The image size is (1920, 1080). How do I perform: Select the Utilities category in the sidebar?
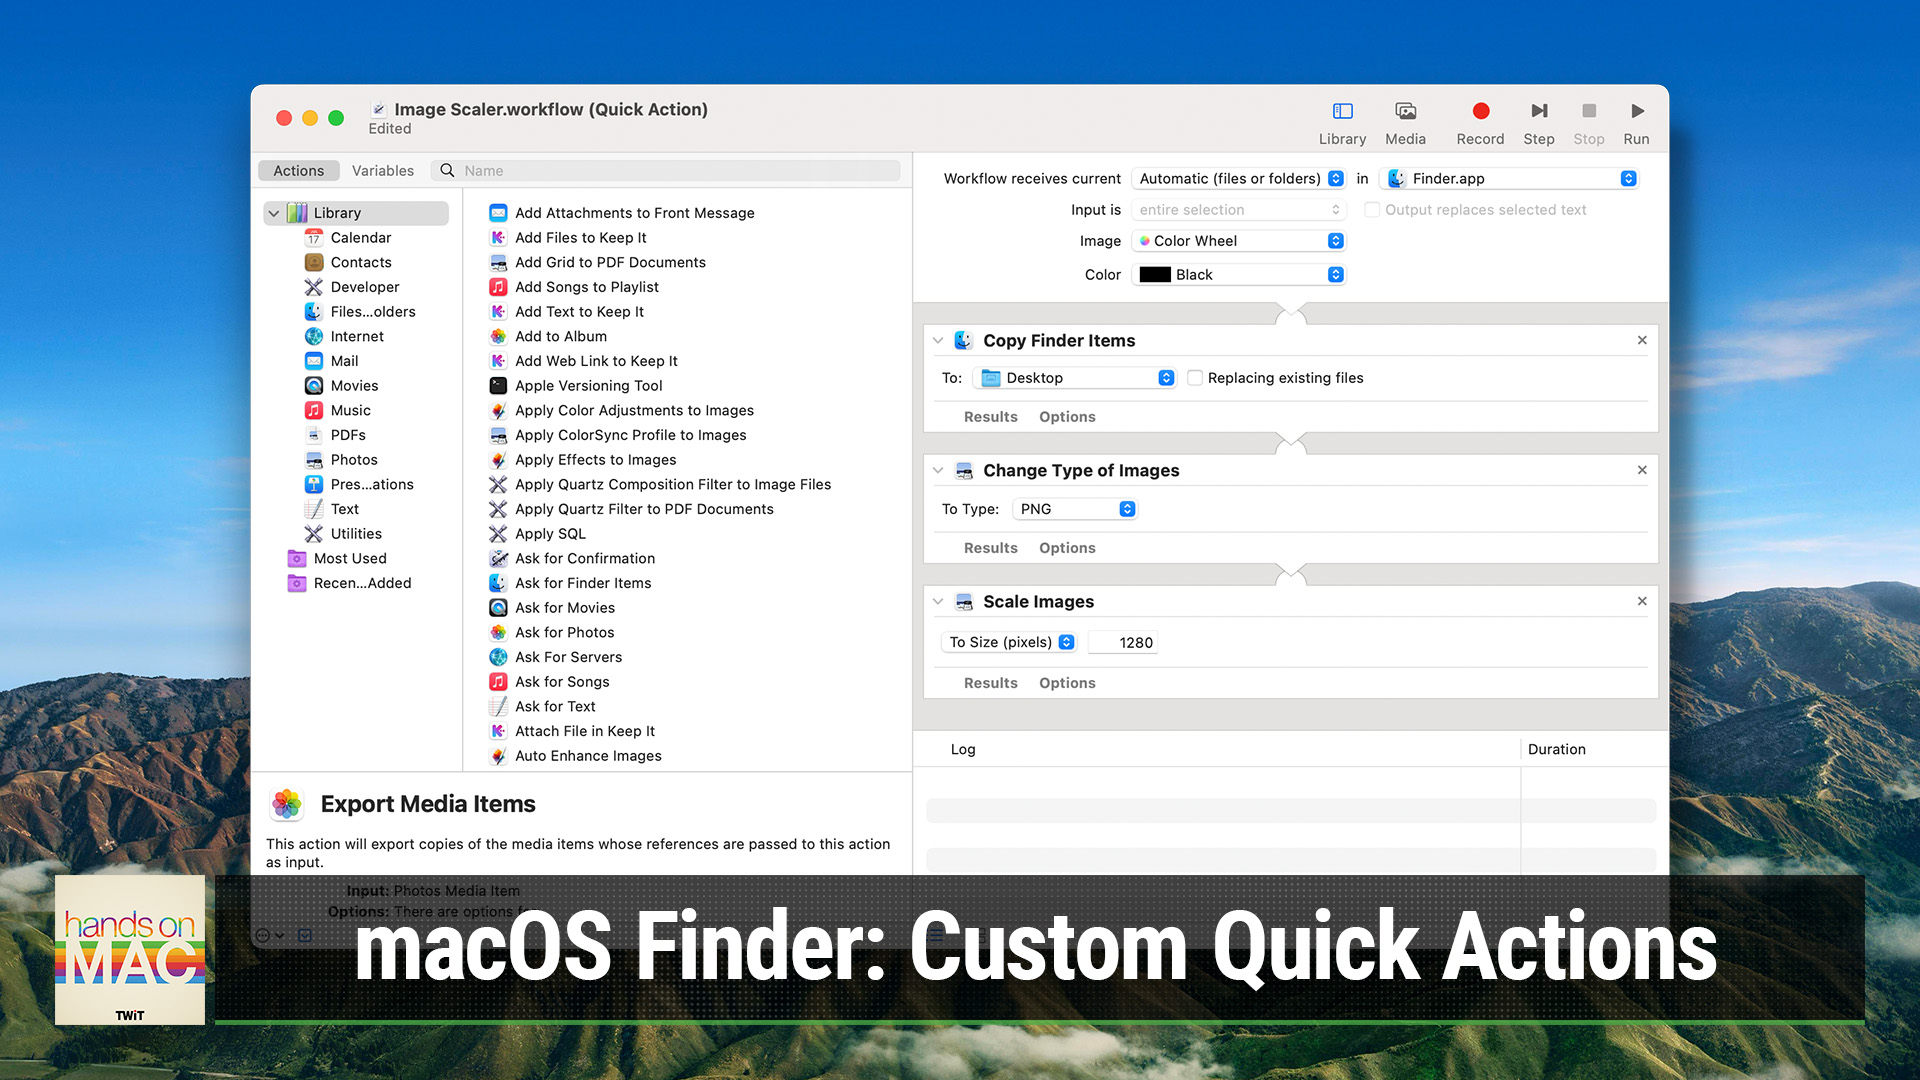pos(355,533)
